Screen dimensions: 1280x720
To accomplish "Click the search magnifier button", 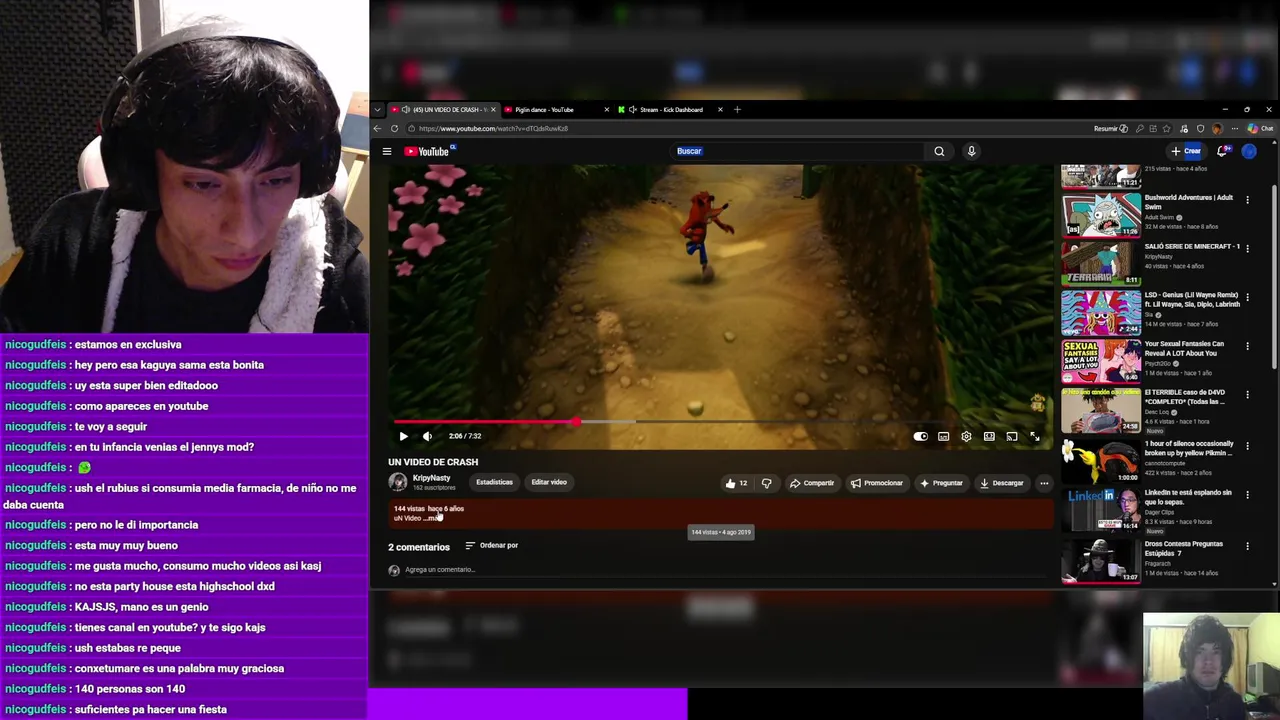I will tap(939, 151).
